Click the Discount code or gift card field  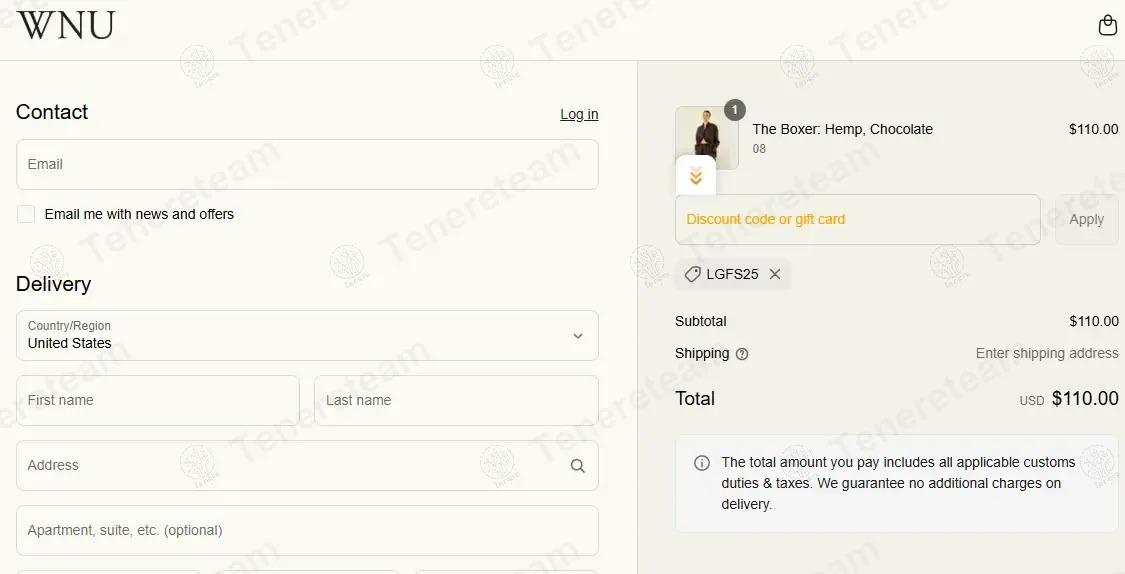(857, 219)
